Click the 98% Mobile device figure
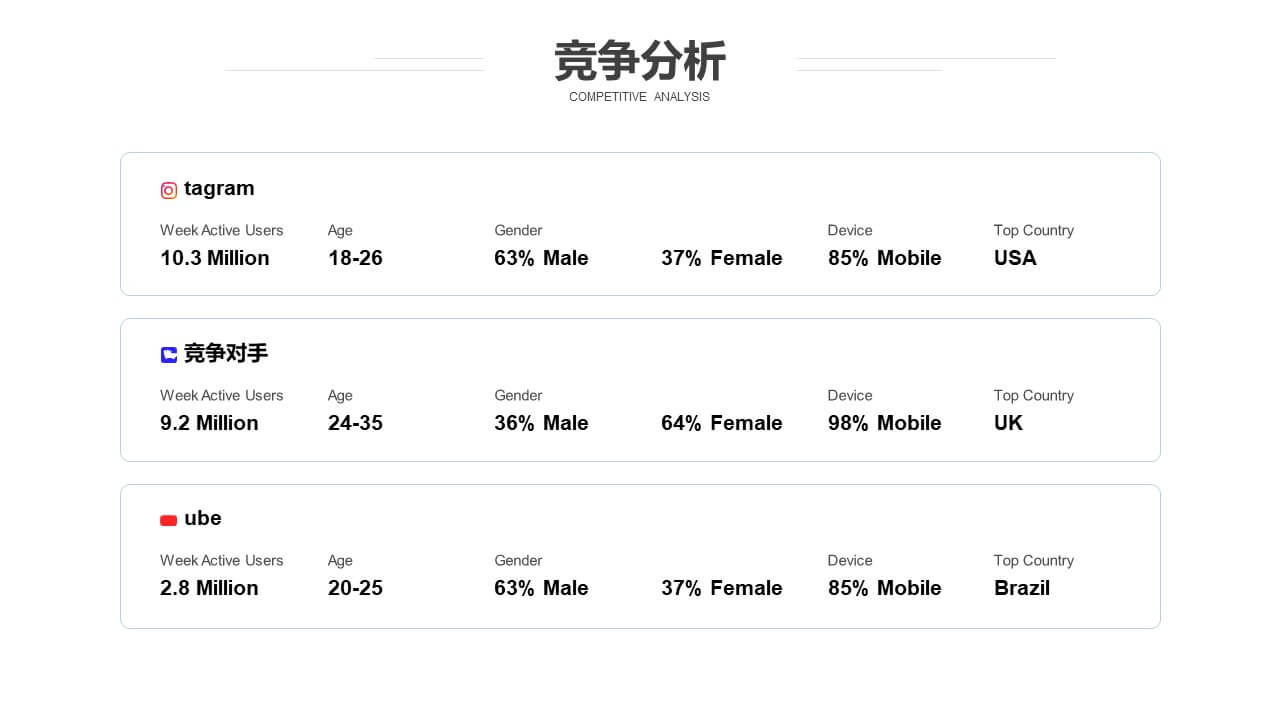The height and width of the screenshot is (720, 1280). 885,423
